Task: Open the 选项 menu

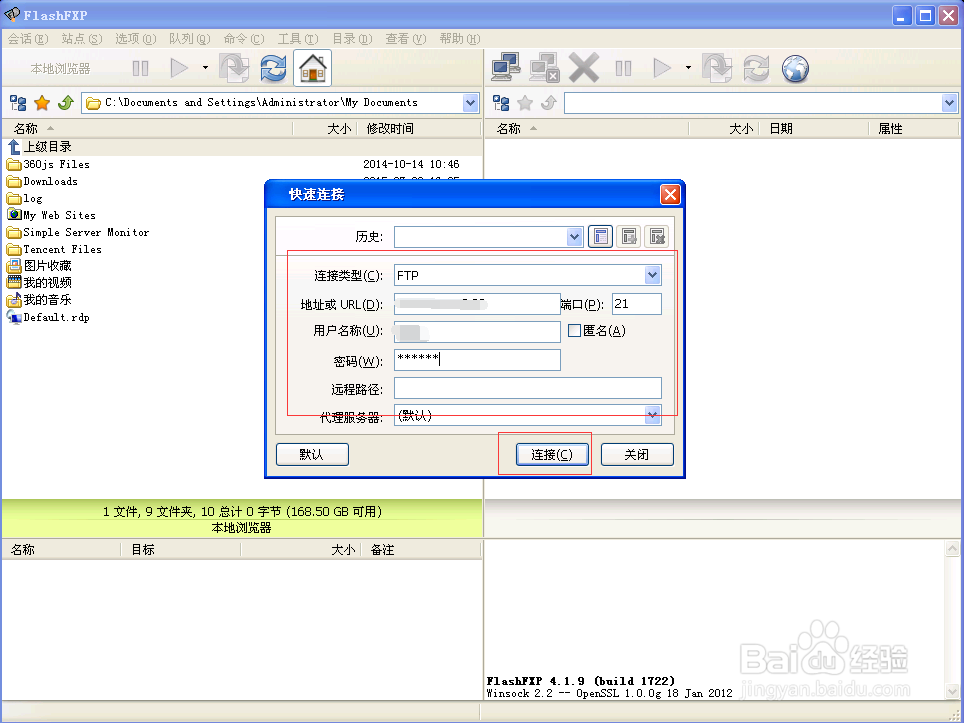Action: click(x=136, y=39)
